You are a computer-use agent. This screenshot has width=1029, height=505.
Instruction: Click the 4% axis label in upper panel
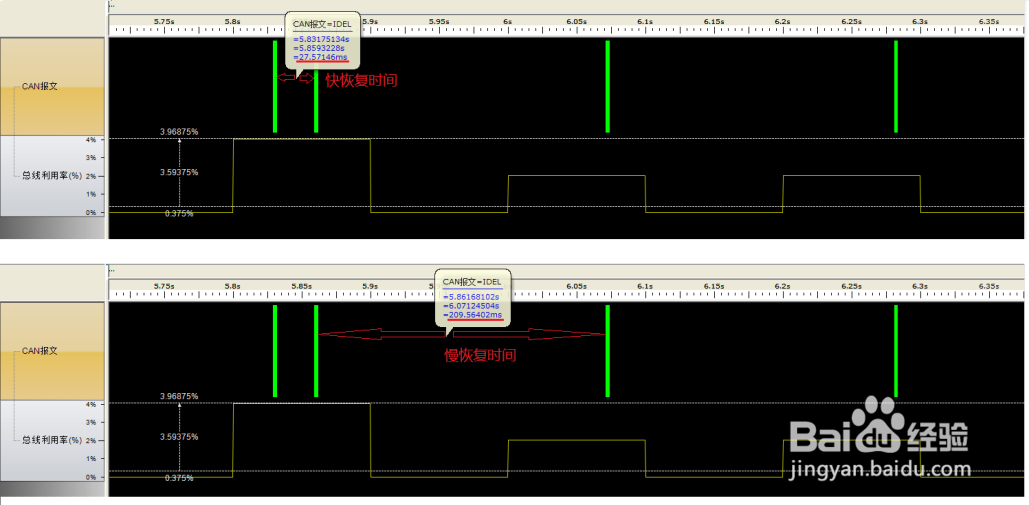click(x=91, y=140)
